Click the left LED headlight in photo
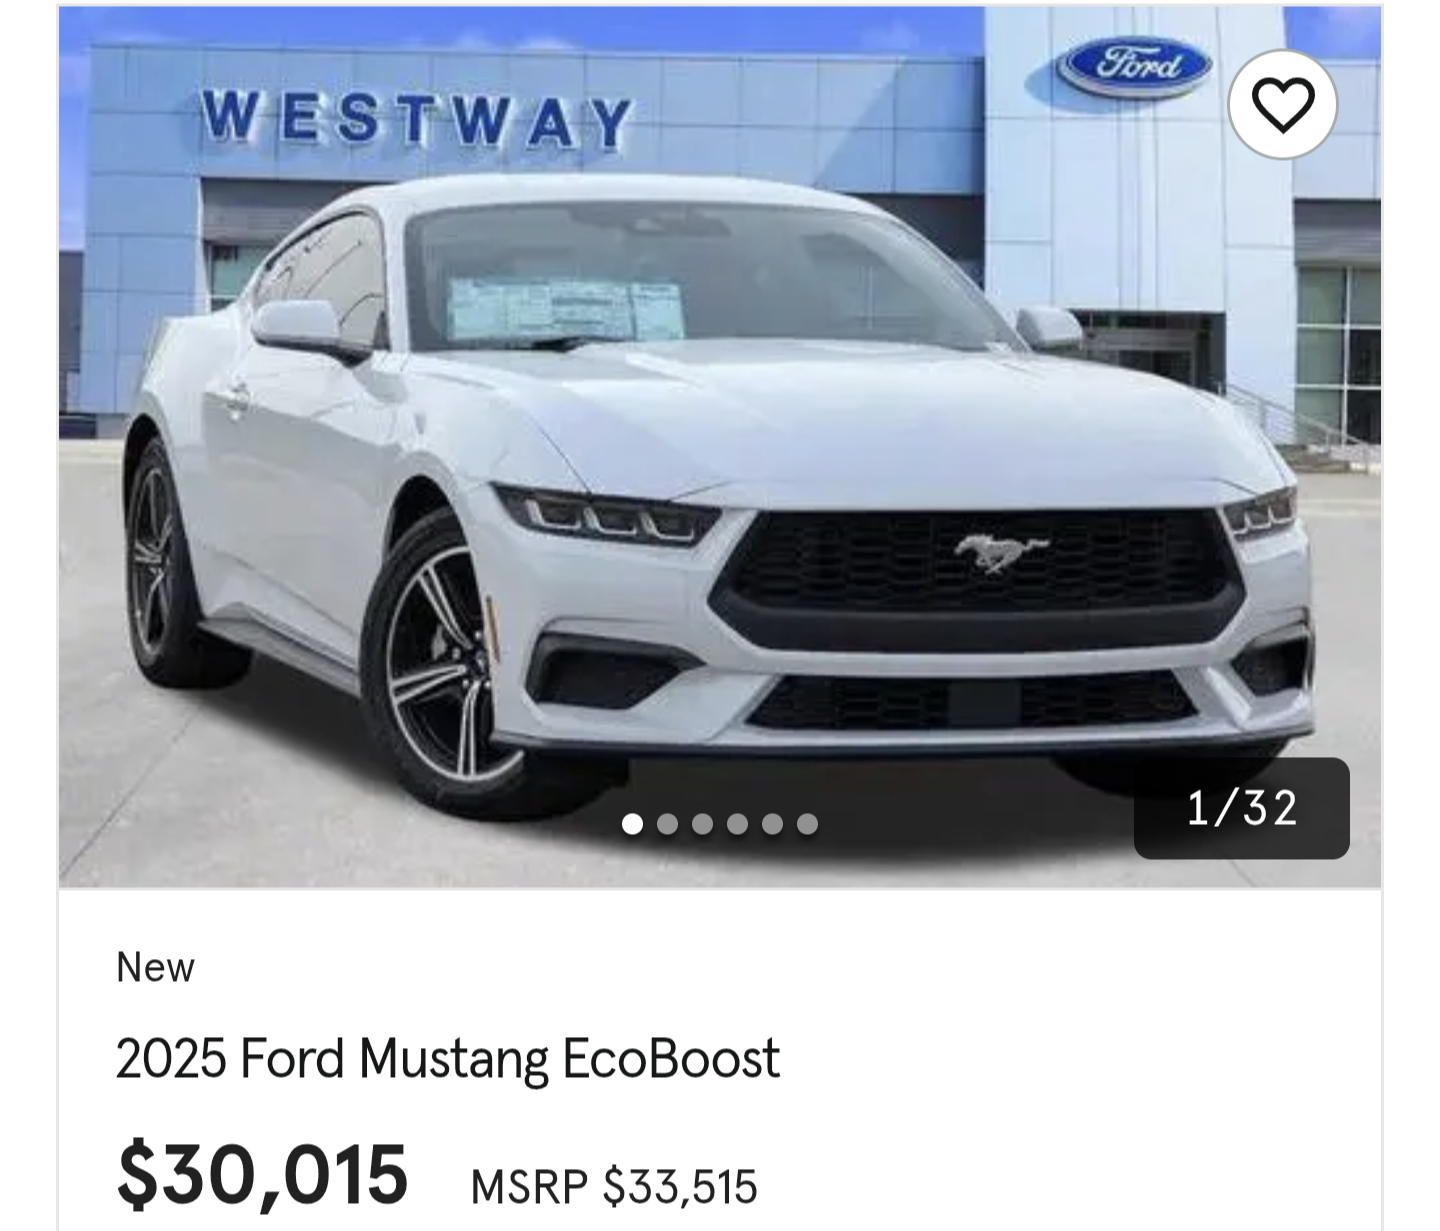 click(606, 515)
